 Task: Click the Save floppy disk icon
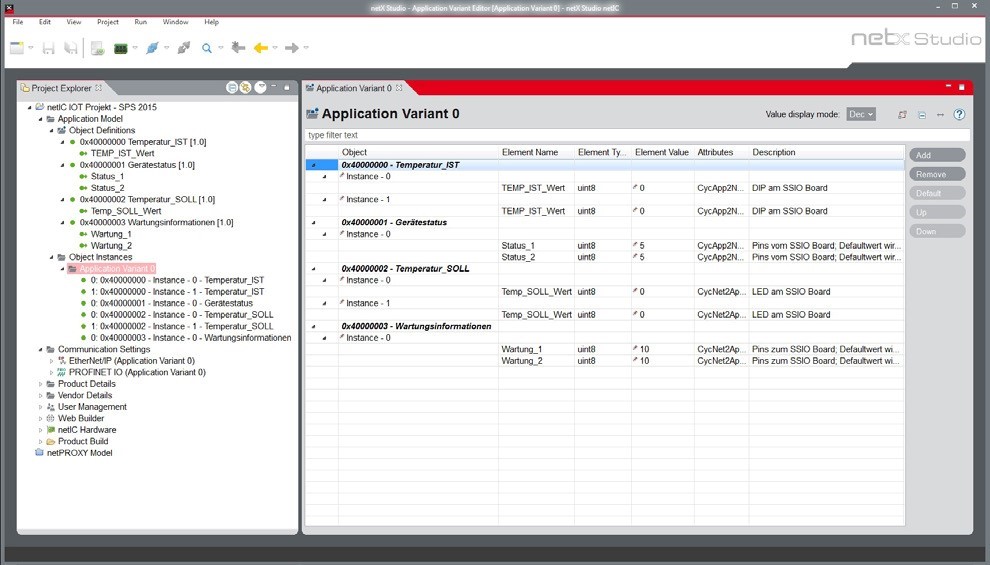49,48
